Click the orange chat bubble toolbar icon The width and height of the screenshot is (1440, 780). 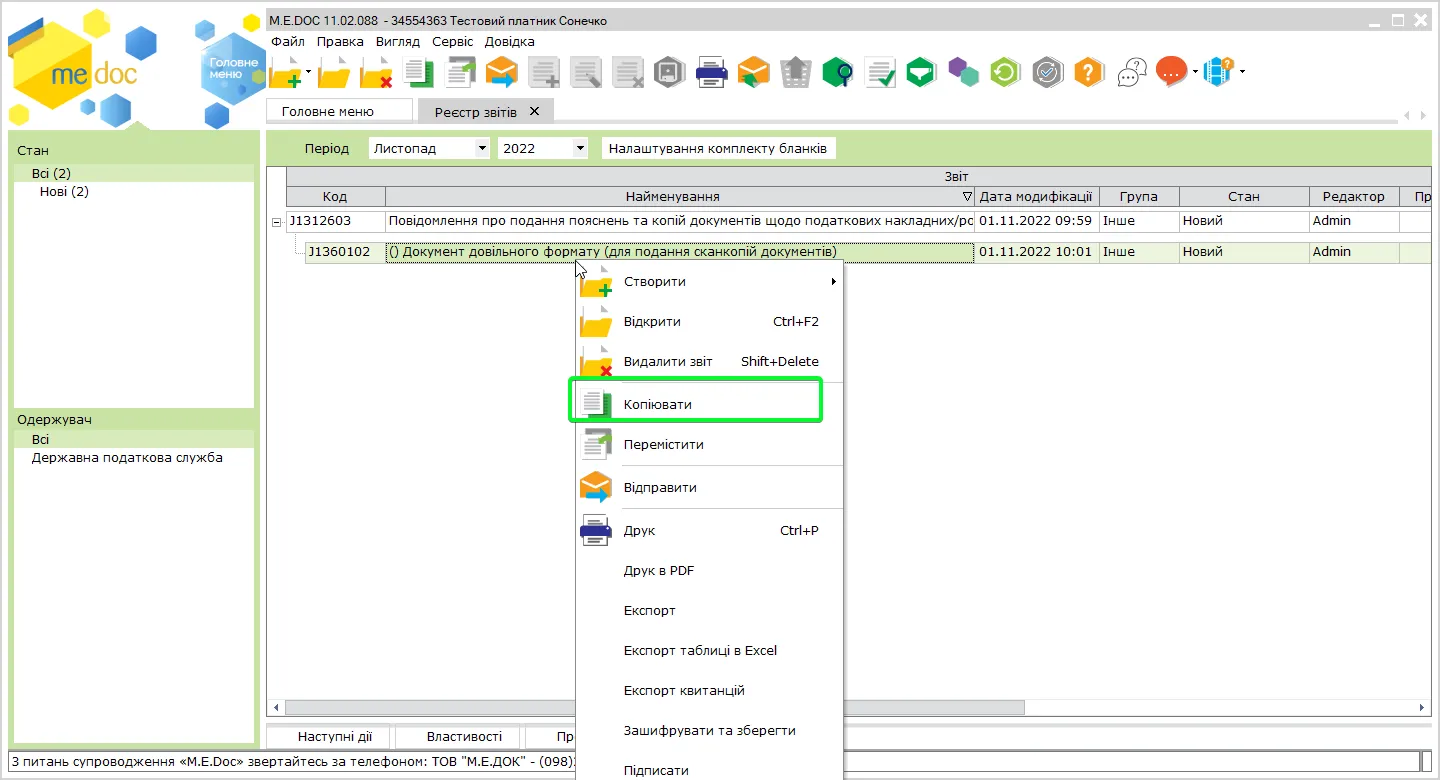pos(1171,72)
